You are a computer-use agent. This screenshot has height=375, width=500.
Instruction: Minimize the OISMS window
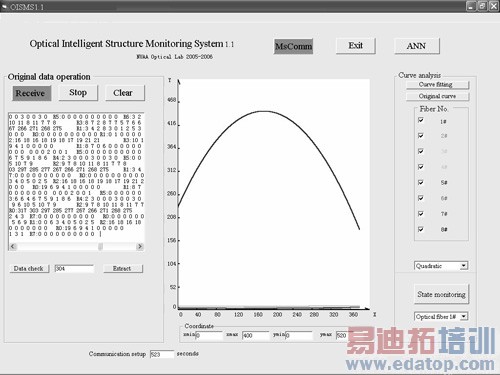coord(471,6)
